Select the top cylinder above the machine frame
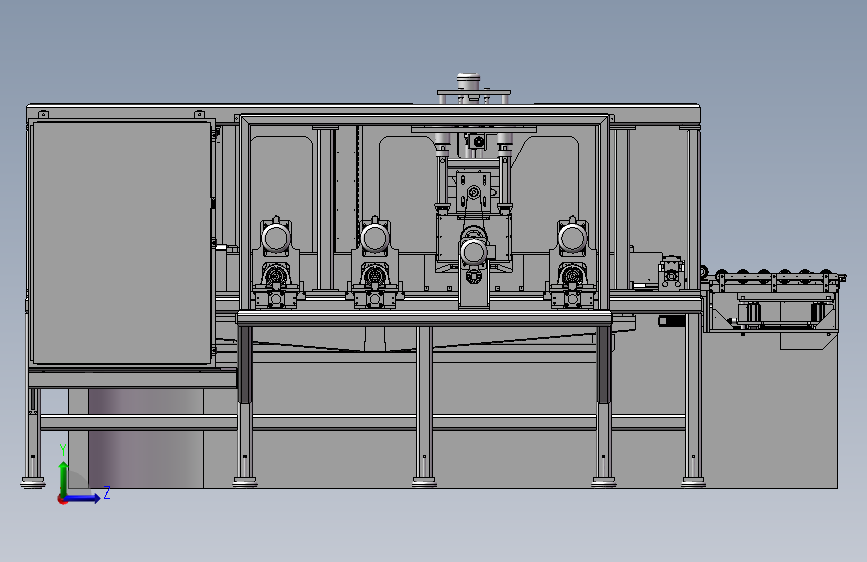Screen dimensions: 867x562 point(468,82)
